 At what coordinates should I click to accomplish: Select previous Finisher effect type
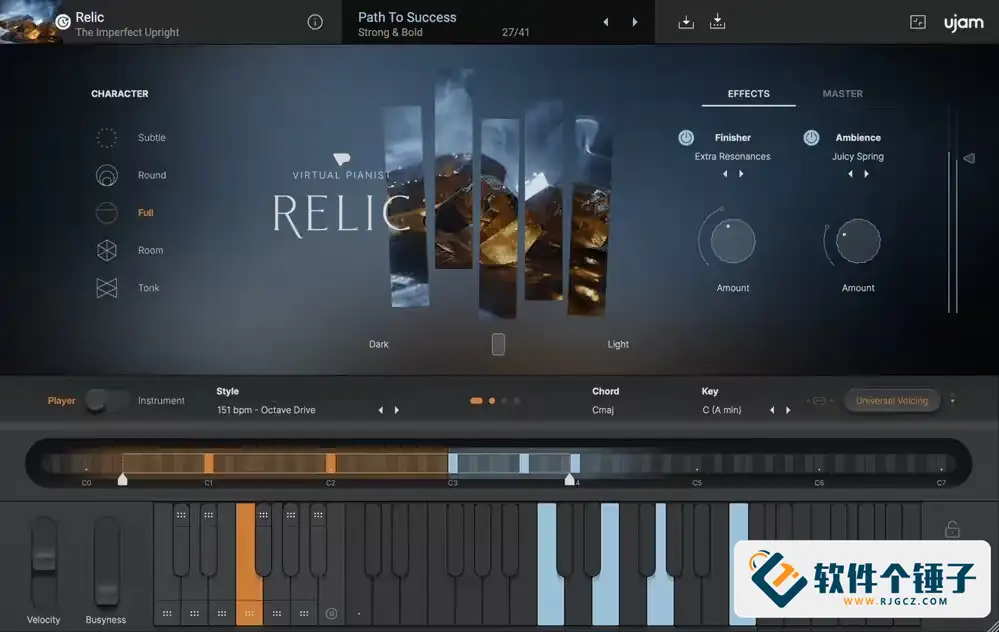coord(725,174)
